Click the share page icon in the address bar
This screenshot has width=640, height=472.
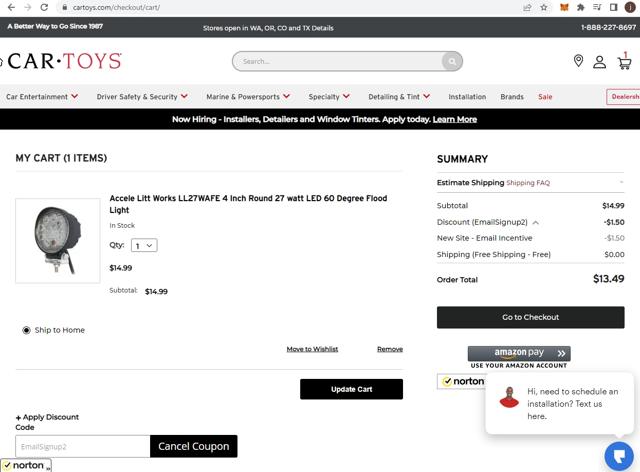[527, 7]
